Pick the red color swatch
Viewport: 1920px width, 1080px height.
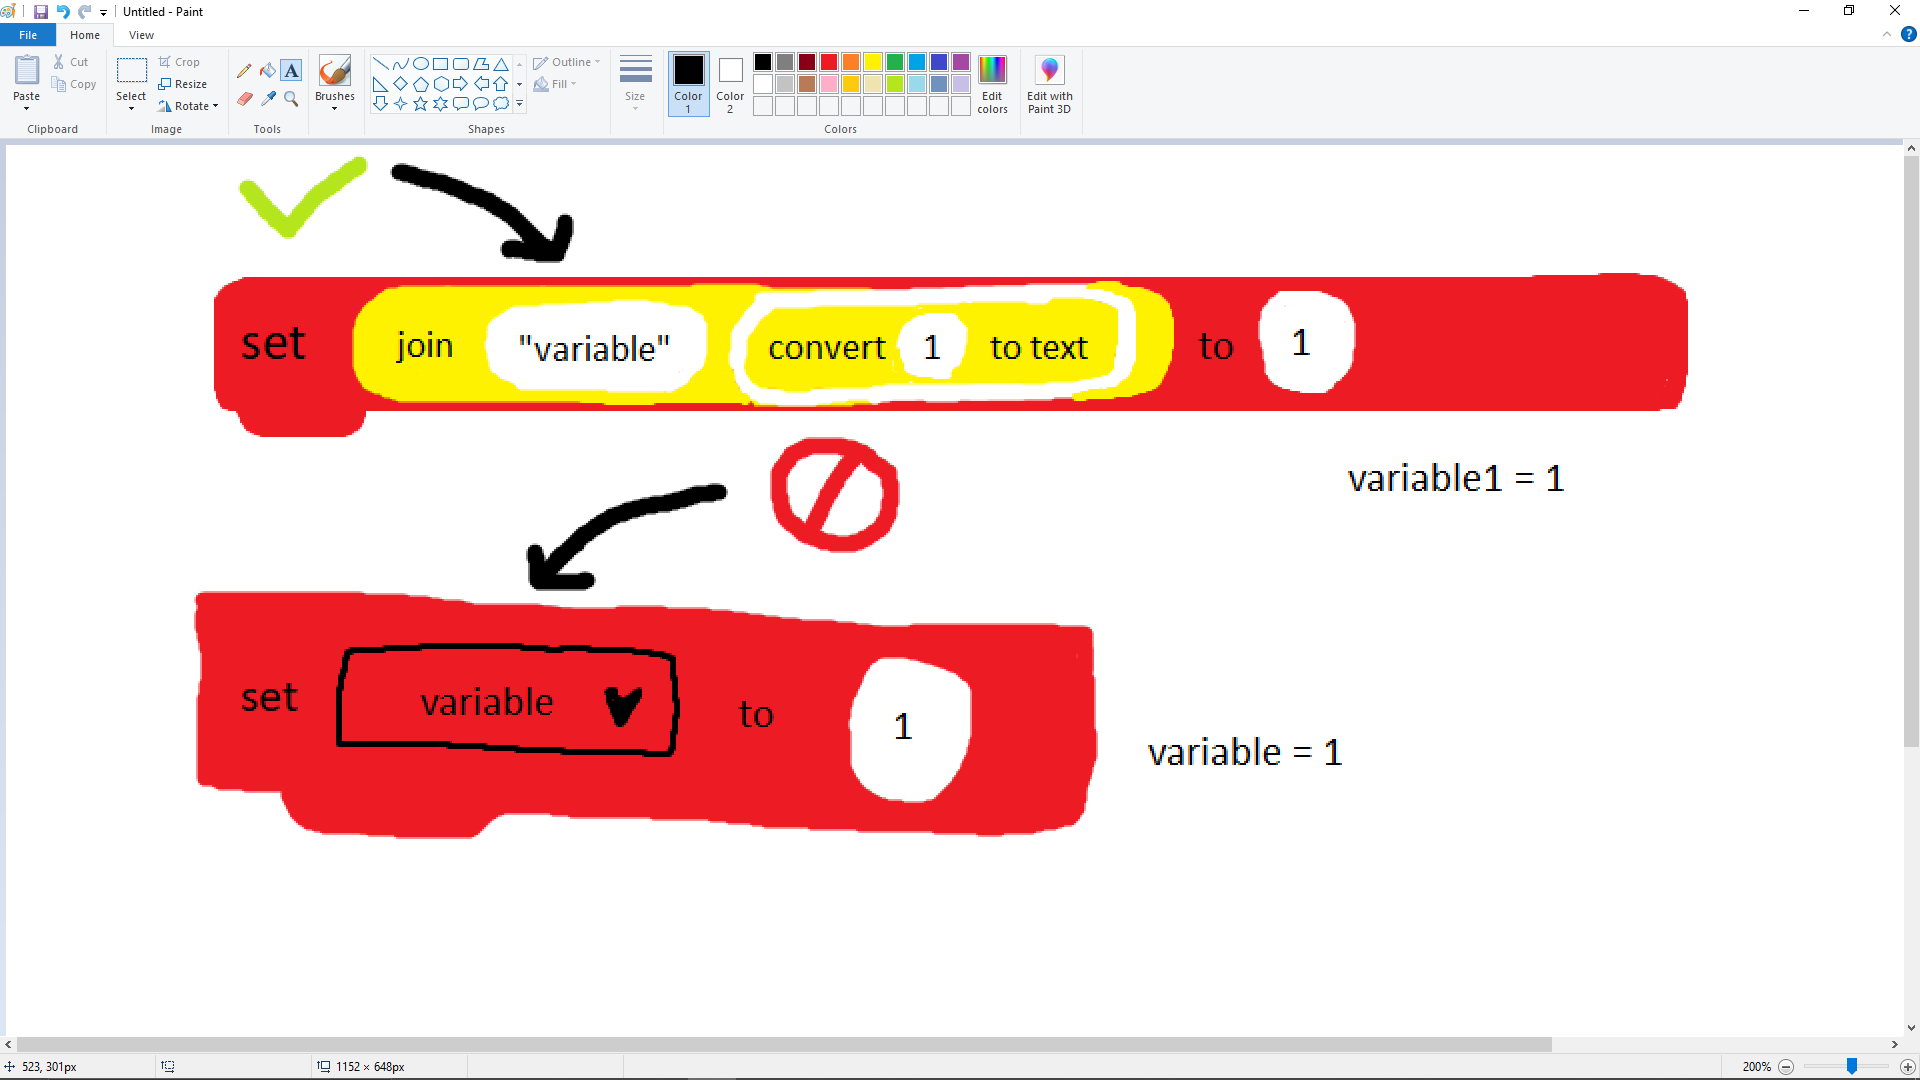click(x=829, y=62)
